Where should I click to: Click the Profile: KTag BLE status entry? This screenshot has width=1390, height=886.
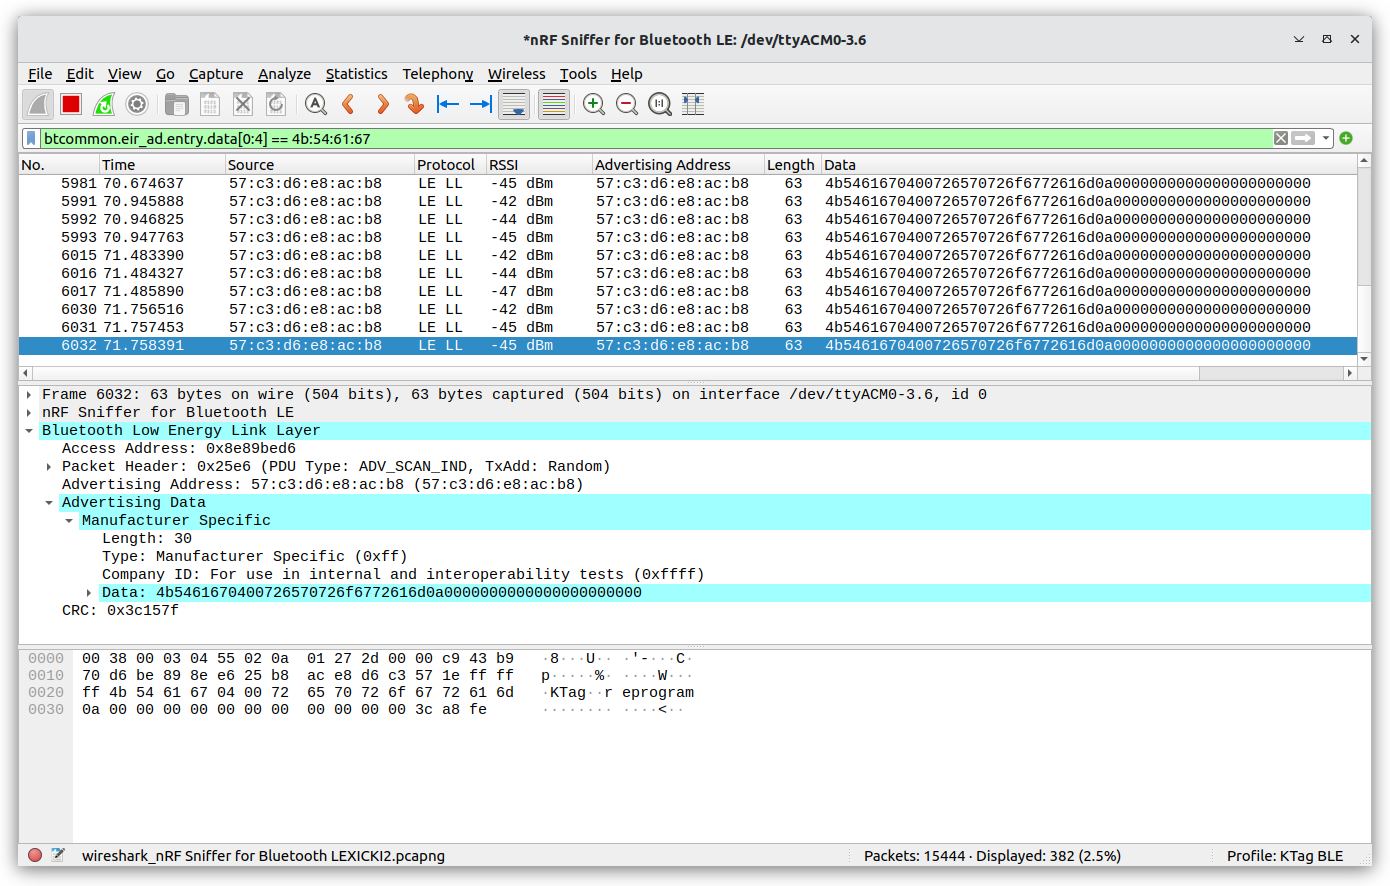[1285, 856]
